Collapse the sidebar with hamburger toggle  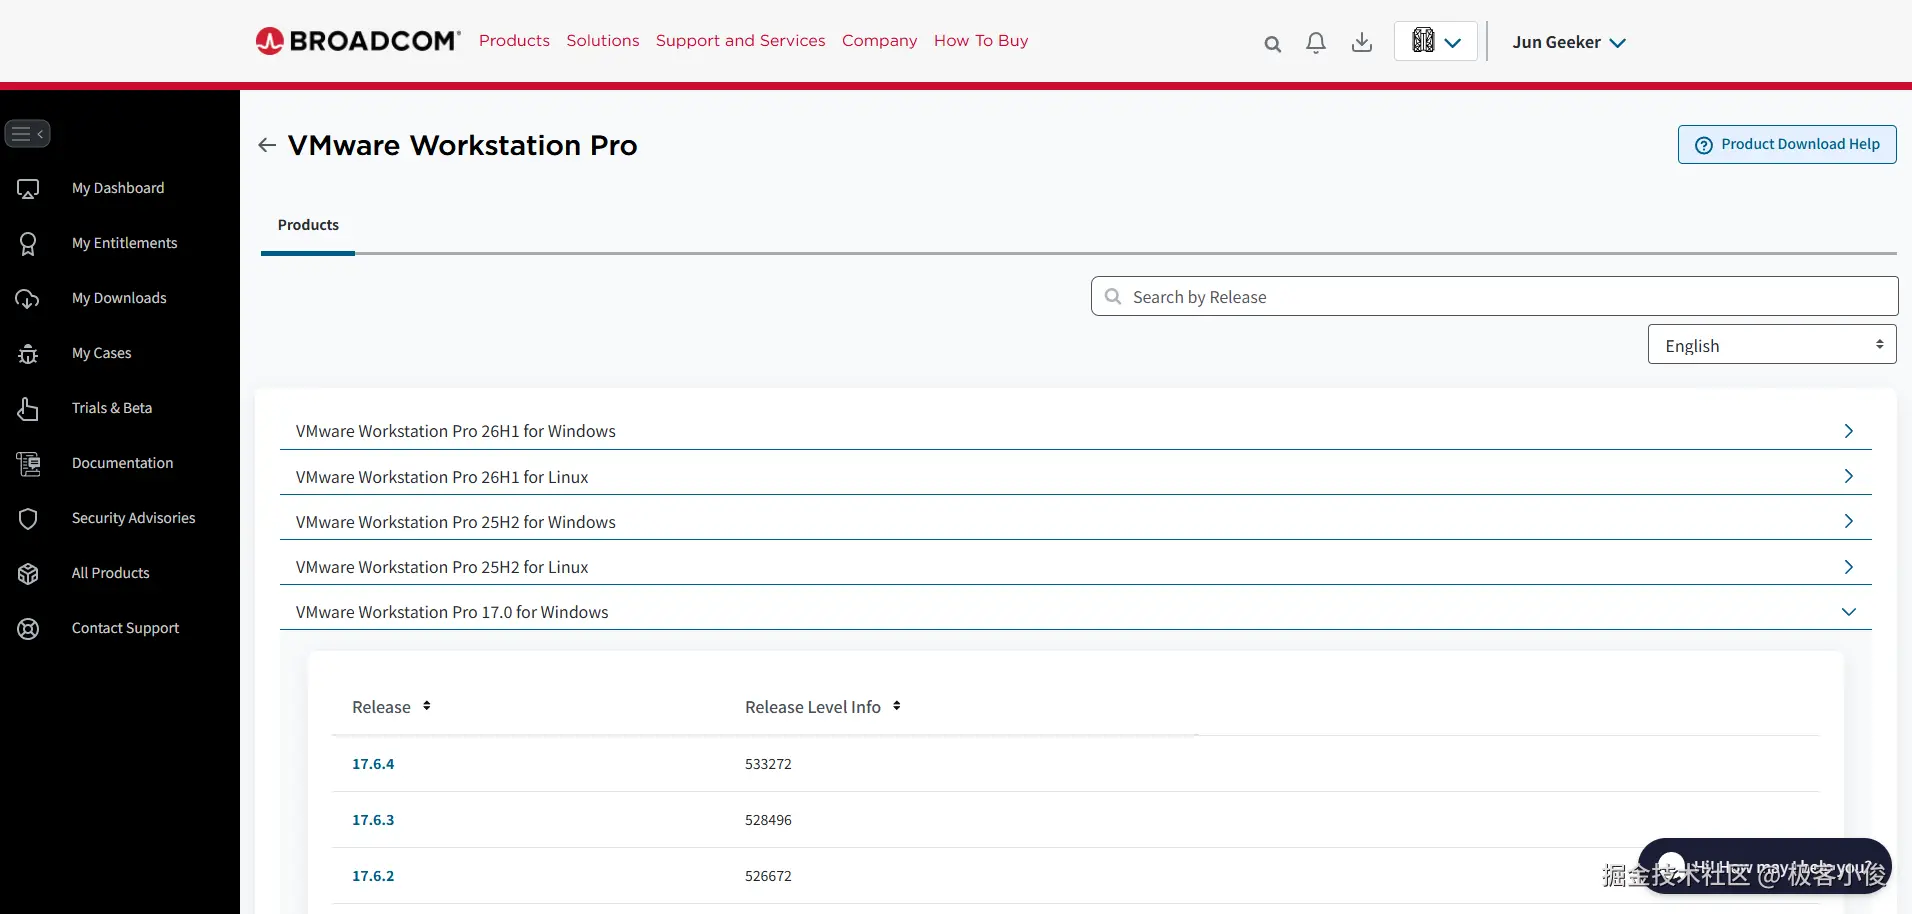pos(28,133)
